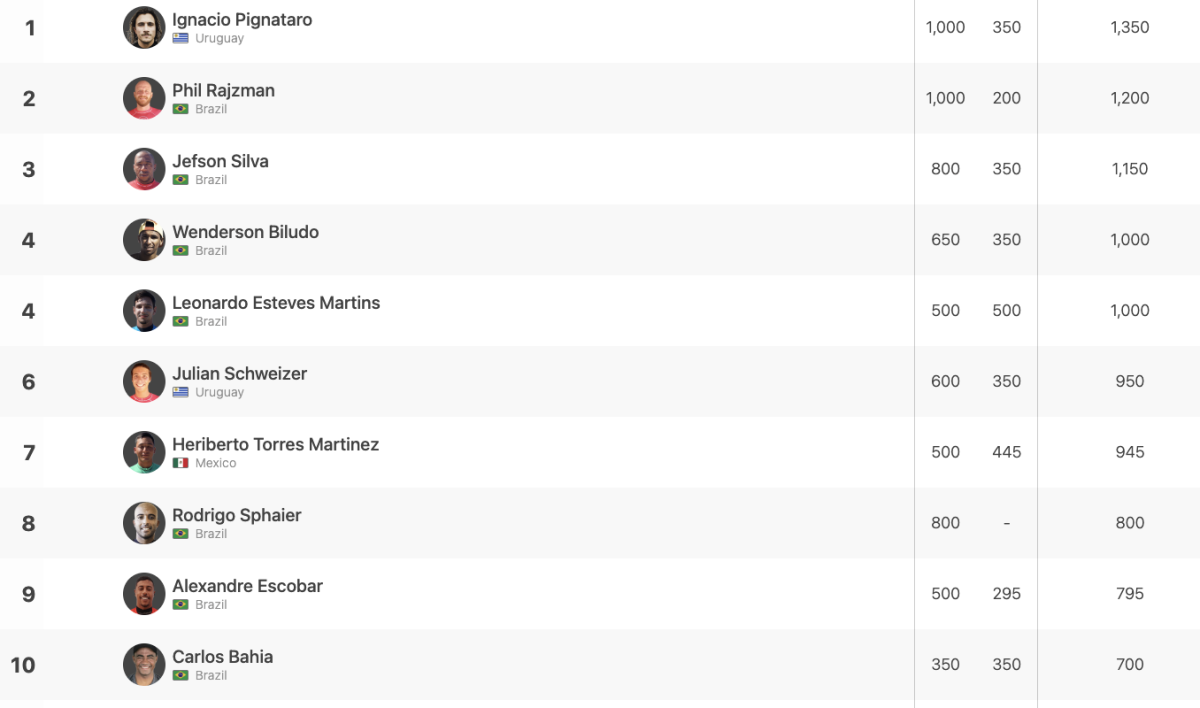Viewport: 1200px width, 708px height.
Task: Click the Mexico flag icon
Action: 181,463
